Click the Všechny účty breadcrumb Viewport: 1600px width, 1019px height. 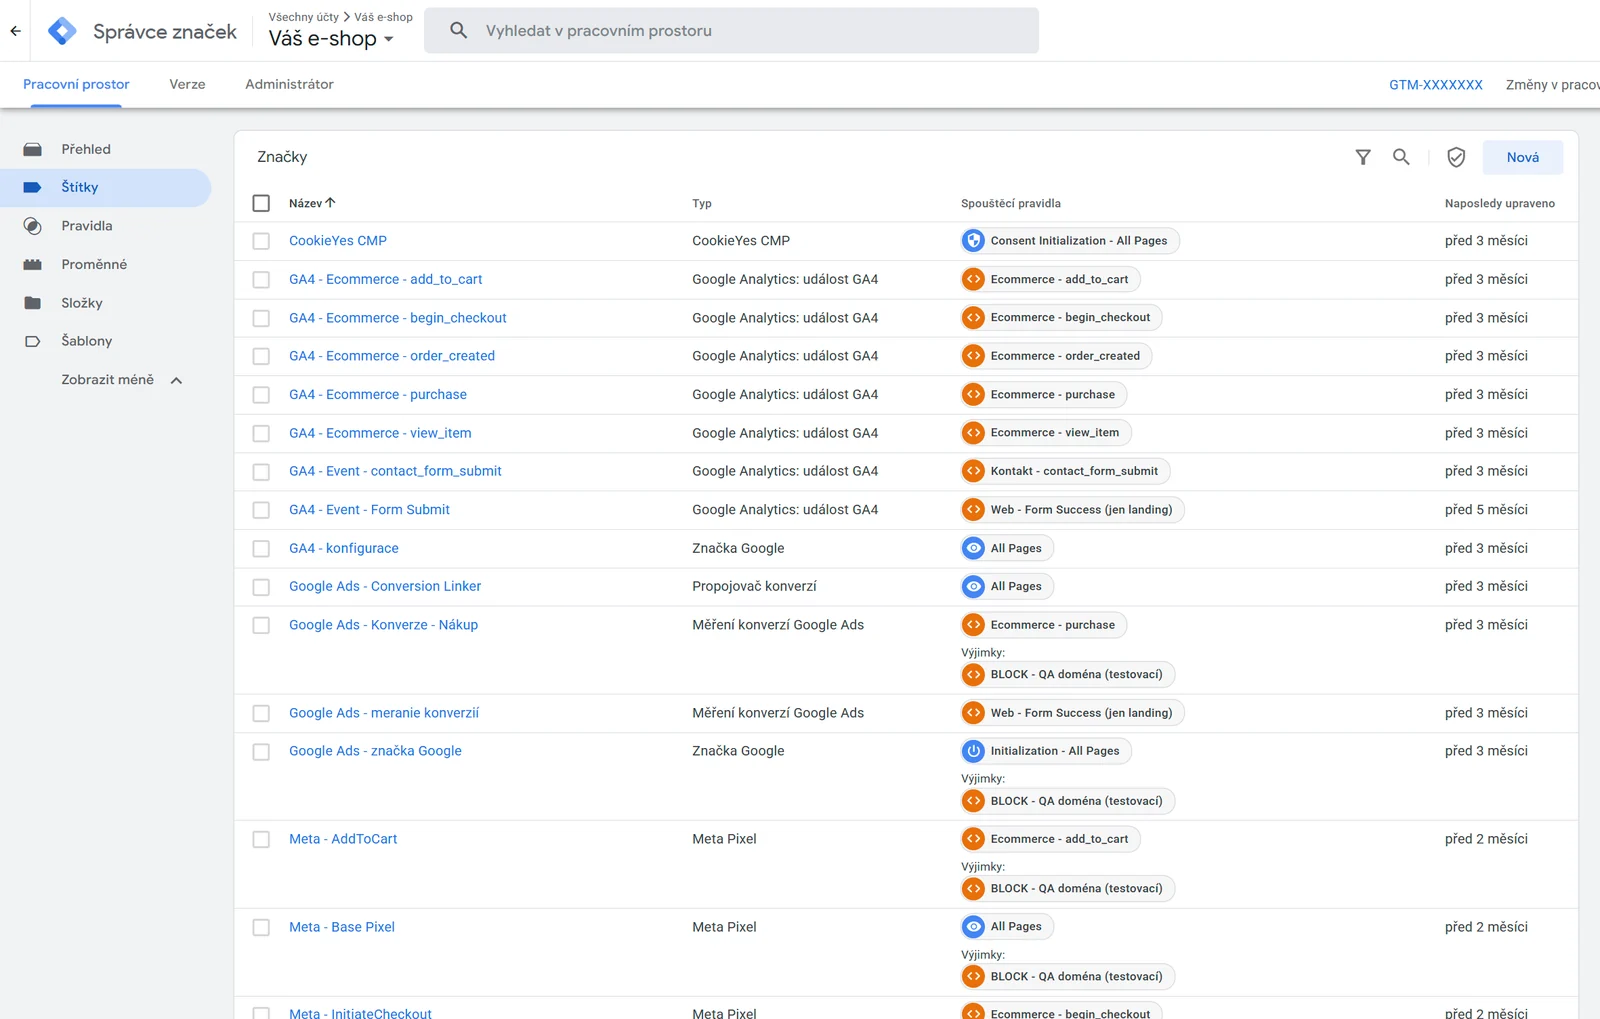(x=303, y=17)
